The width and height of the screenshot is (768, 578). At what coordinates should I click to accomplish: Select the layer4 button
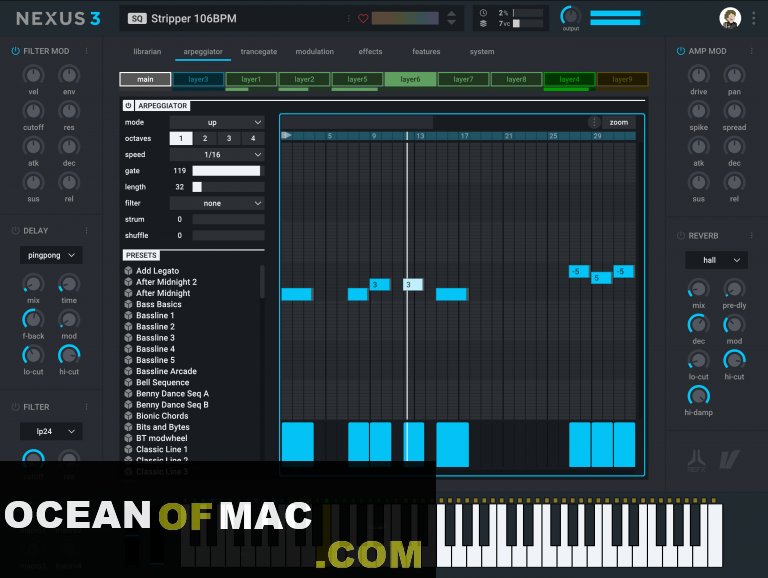[x=569, y=79]
